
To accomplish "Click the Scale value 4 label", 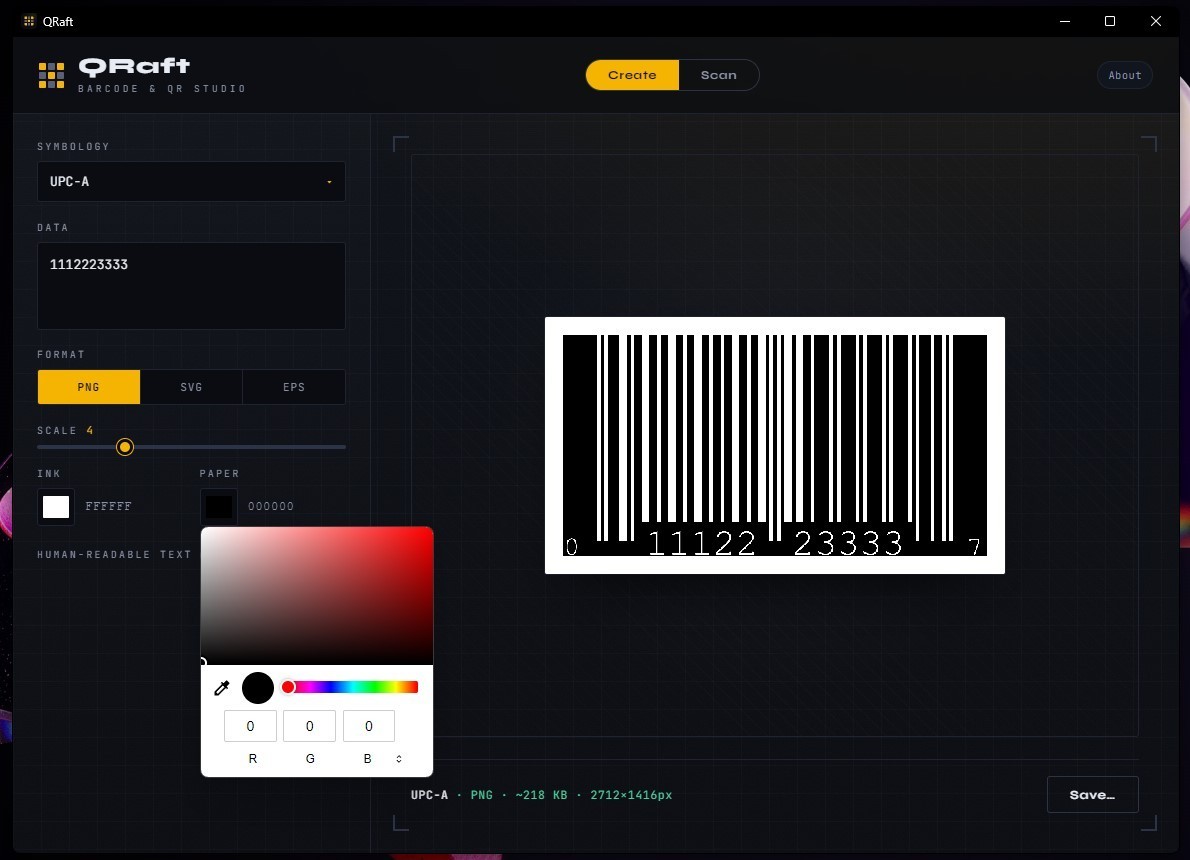I will pos(90,430).
